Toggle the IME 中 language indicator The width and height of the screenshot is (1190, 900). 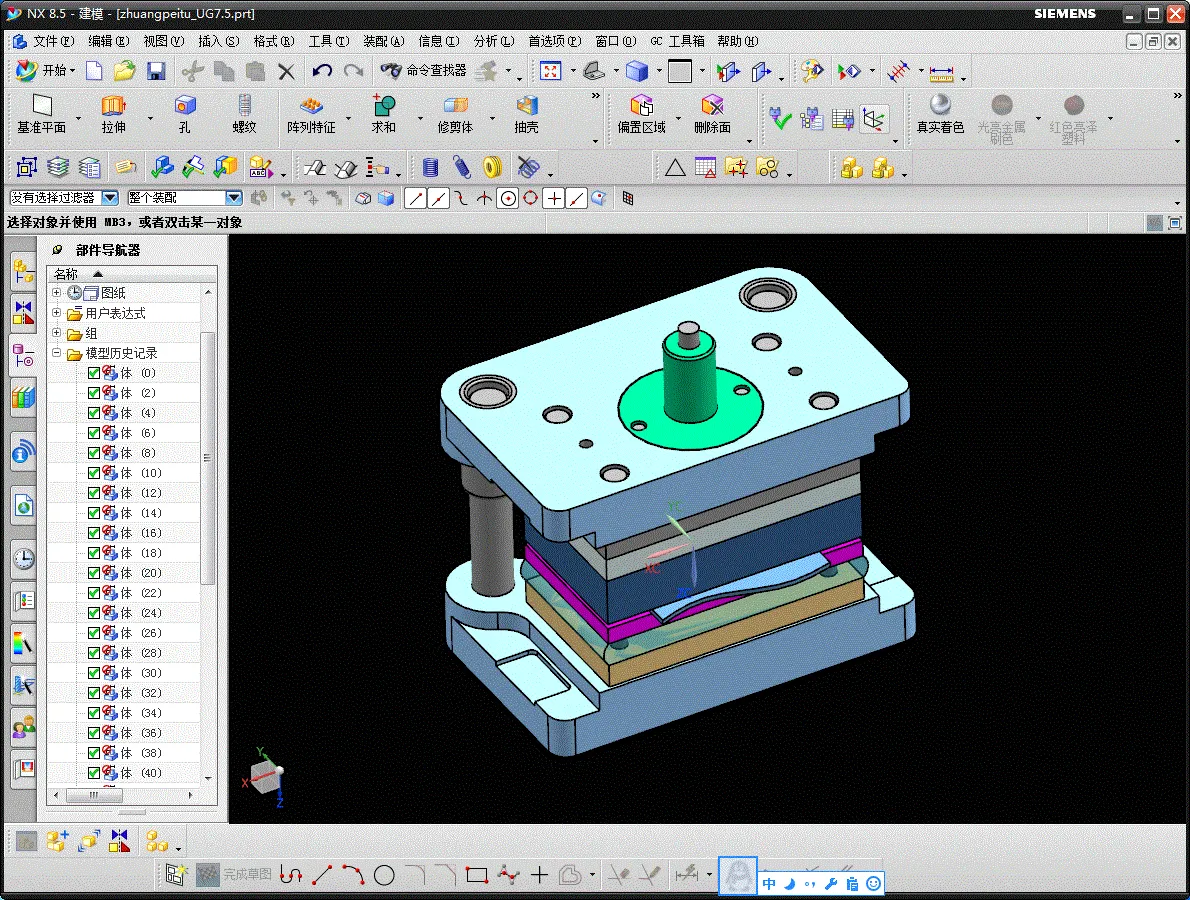tap(769, 883)
